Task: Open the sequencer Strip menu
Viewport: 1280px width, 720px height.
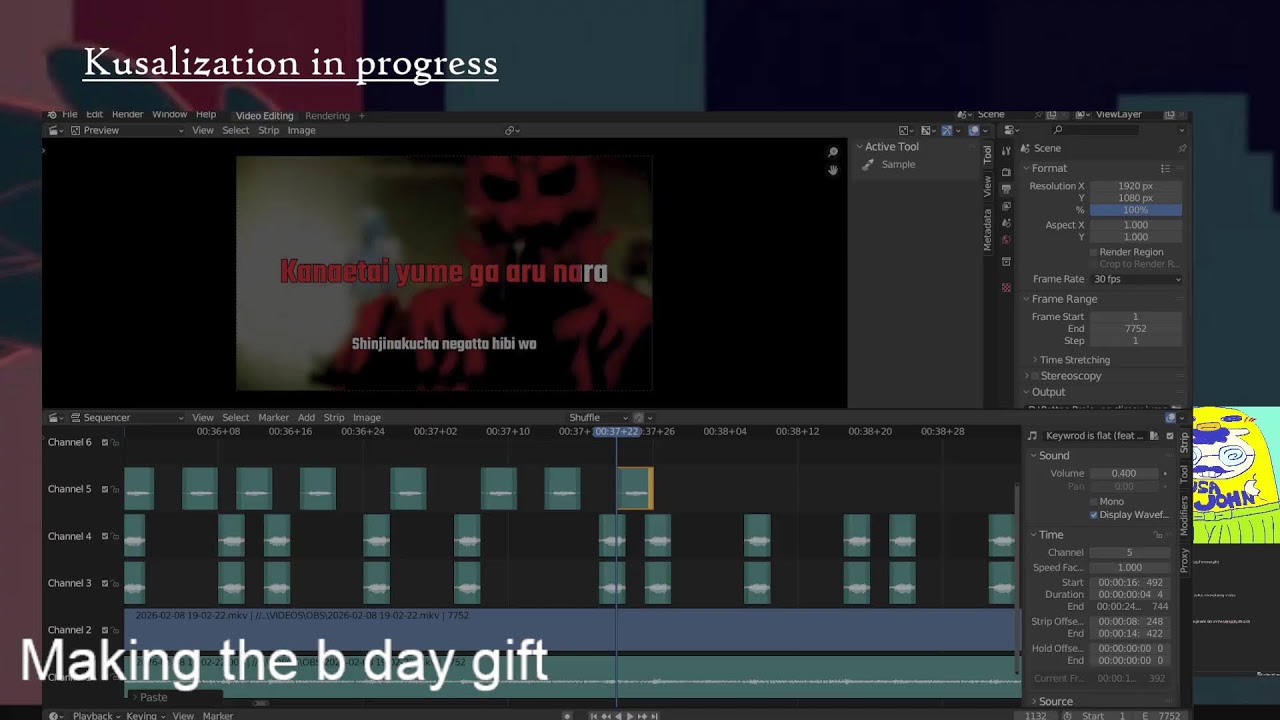Action: [x=334, y=417]
